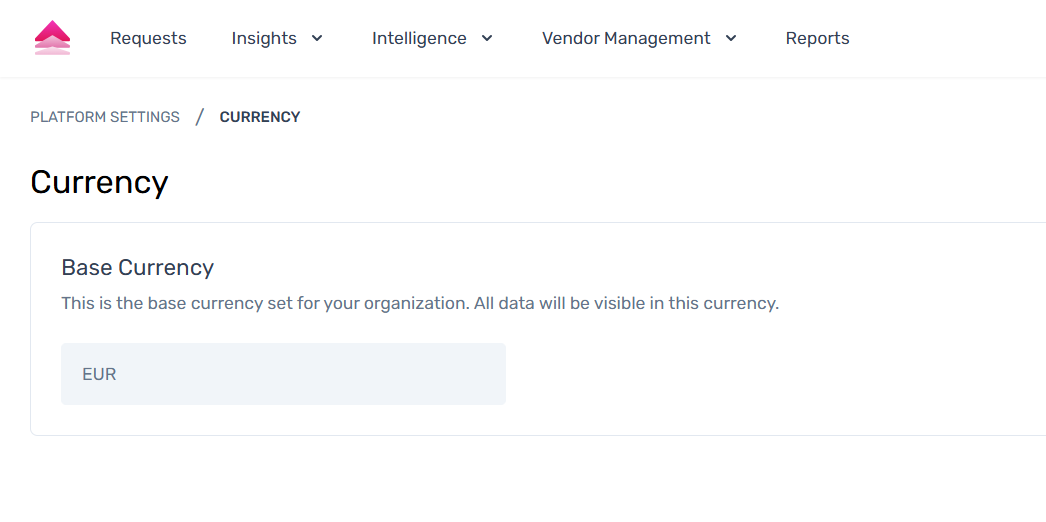The image size is (1046, 522).
Task: Click the Base Currency section title
Action: coord(138,267)
